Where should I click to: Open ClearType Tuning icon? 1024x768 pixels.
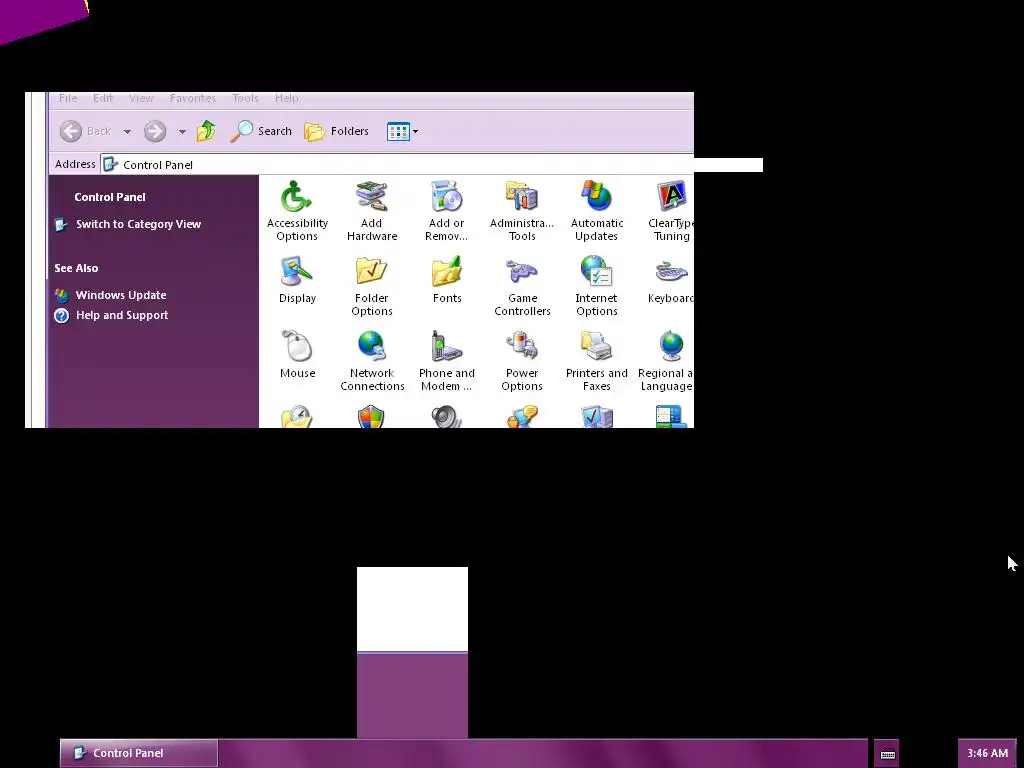click(x=671, y=210)
